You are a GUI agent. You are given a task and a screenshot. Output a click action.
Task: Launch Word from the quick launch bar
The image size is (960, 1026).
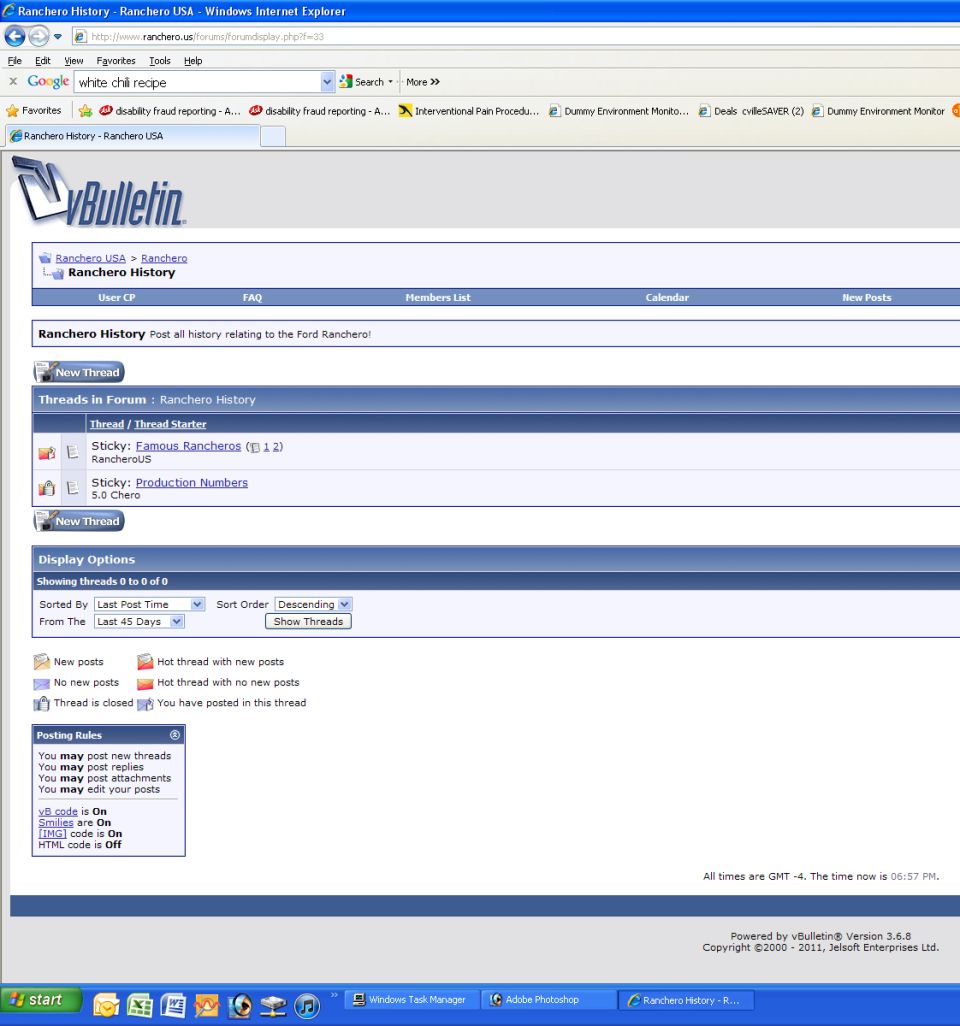[173, 1006]
